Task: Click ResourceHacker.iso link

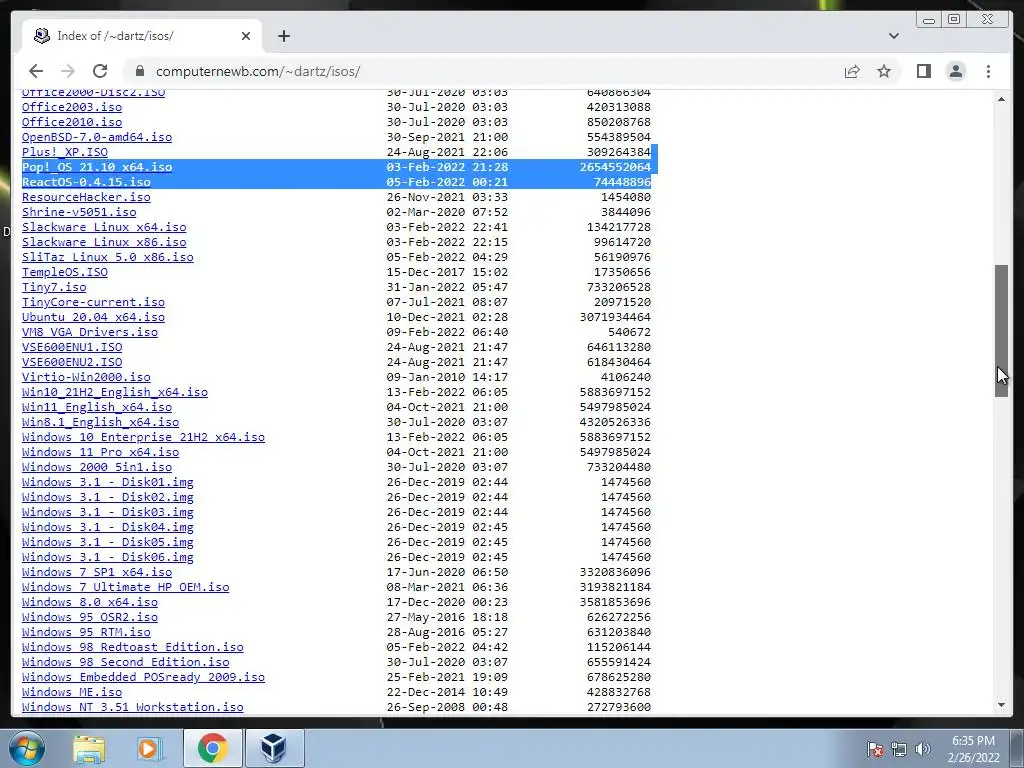Action: [x=86, y=197]
